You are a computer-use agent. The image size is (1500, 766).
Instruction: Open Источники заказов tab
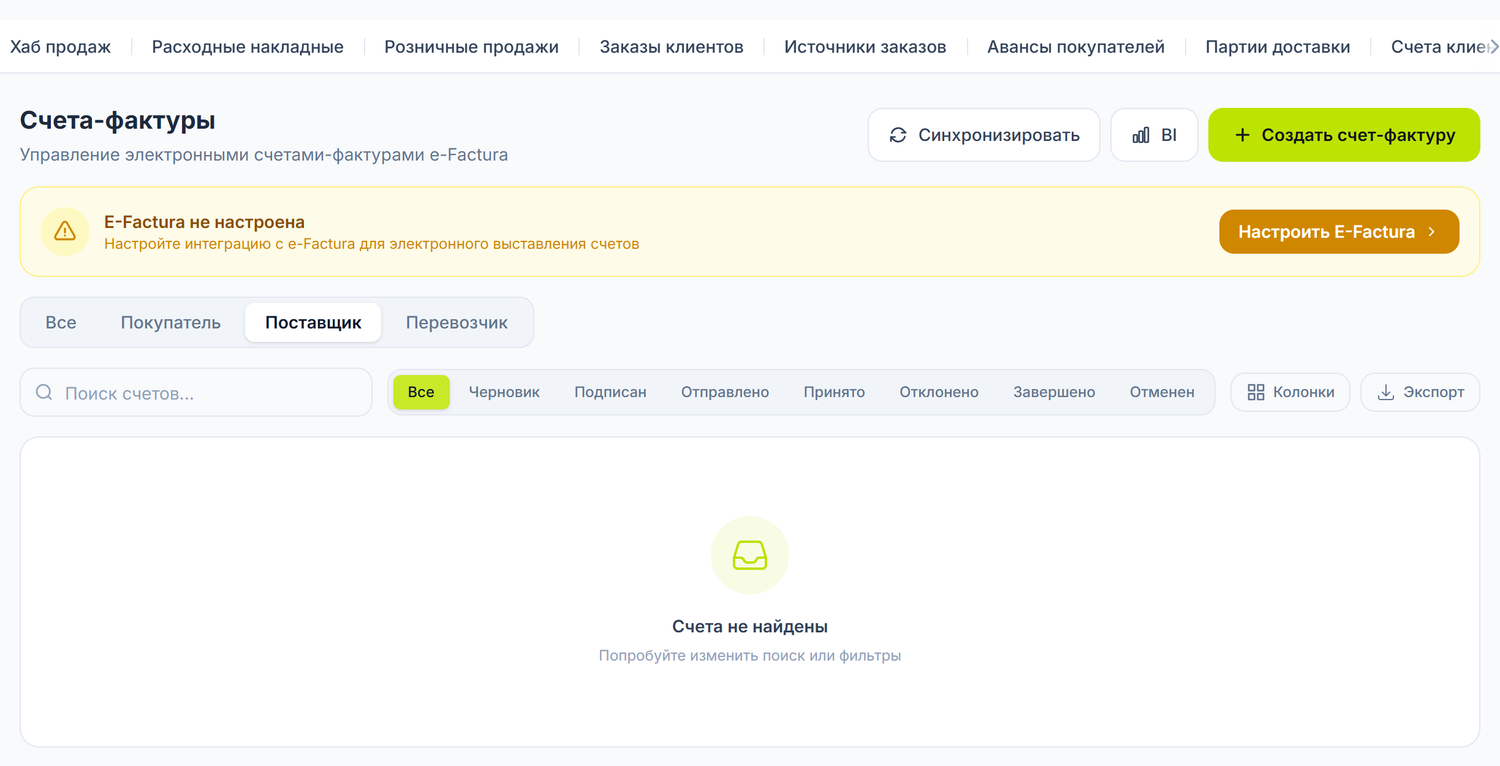[865, 47]
